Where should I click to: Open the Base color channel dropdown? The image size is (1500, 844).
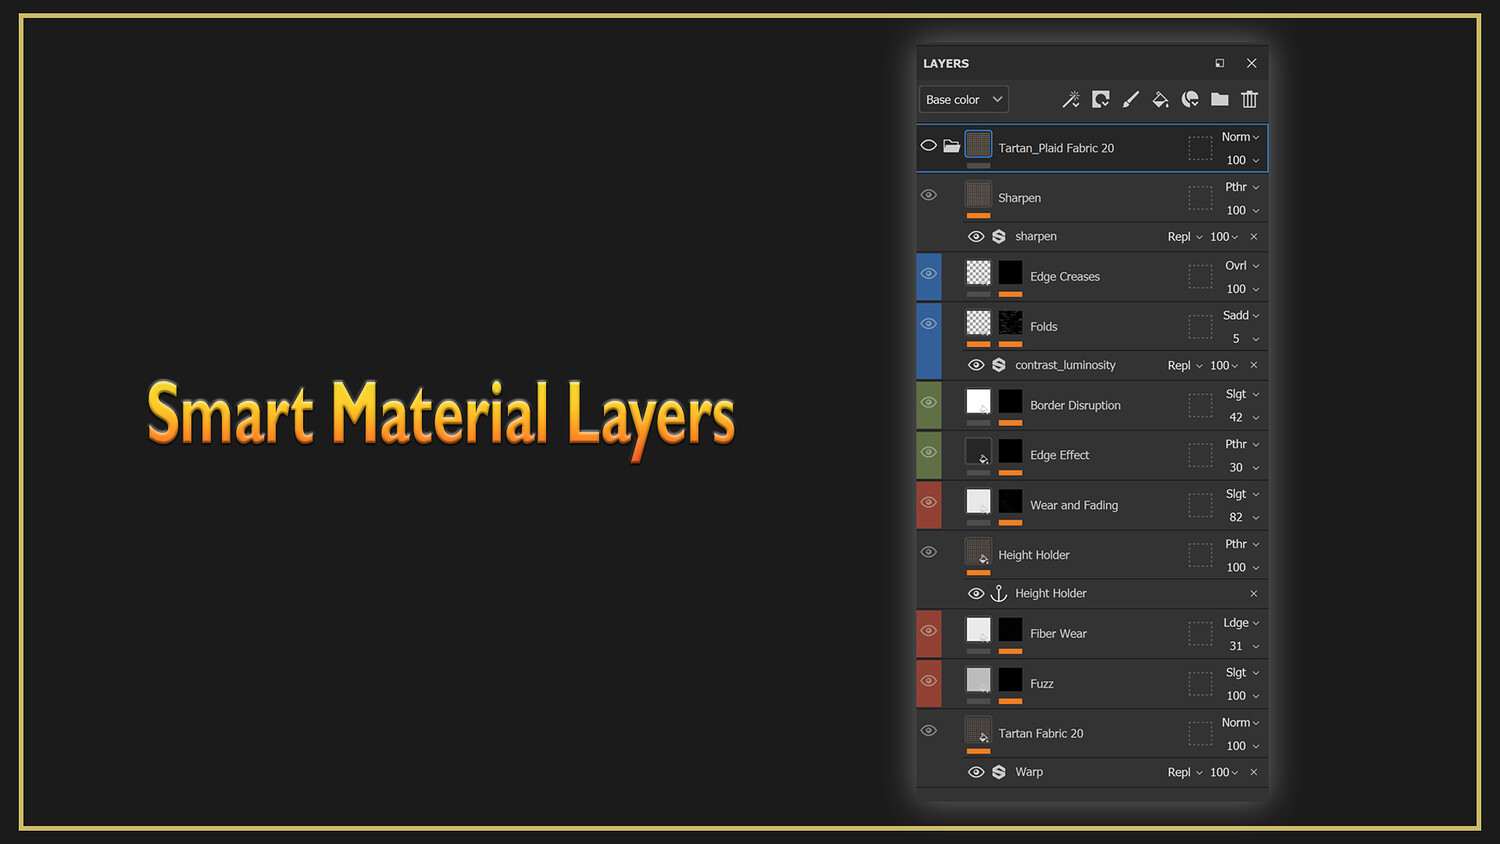tap(964, 99)
